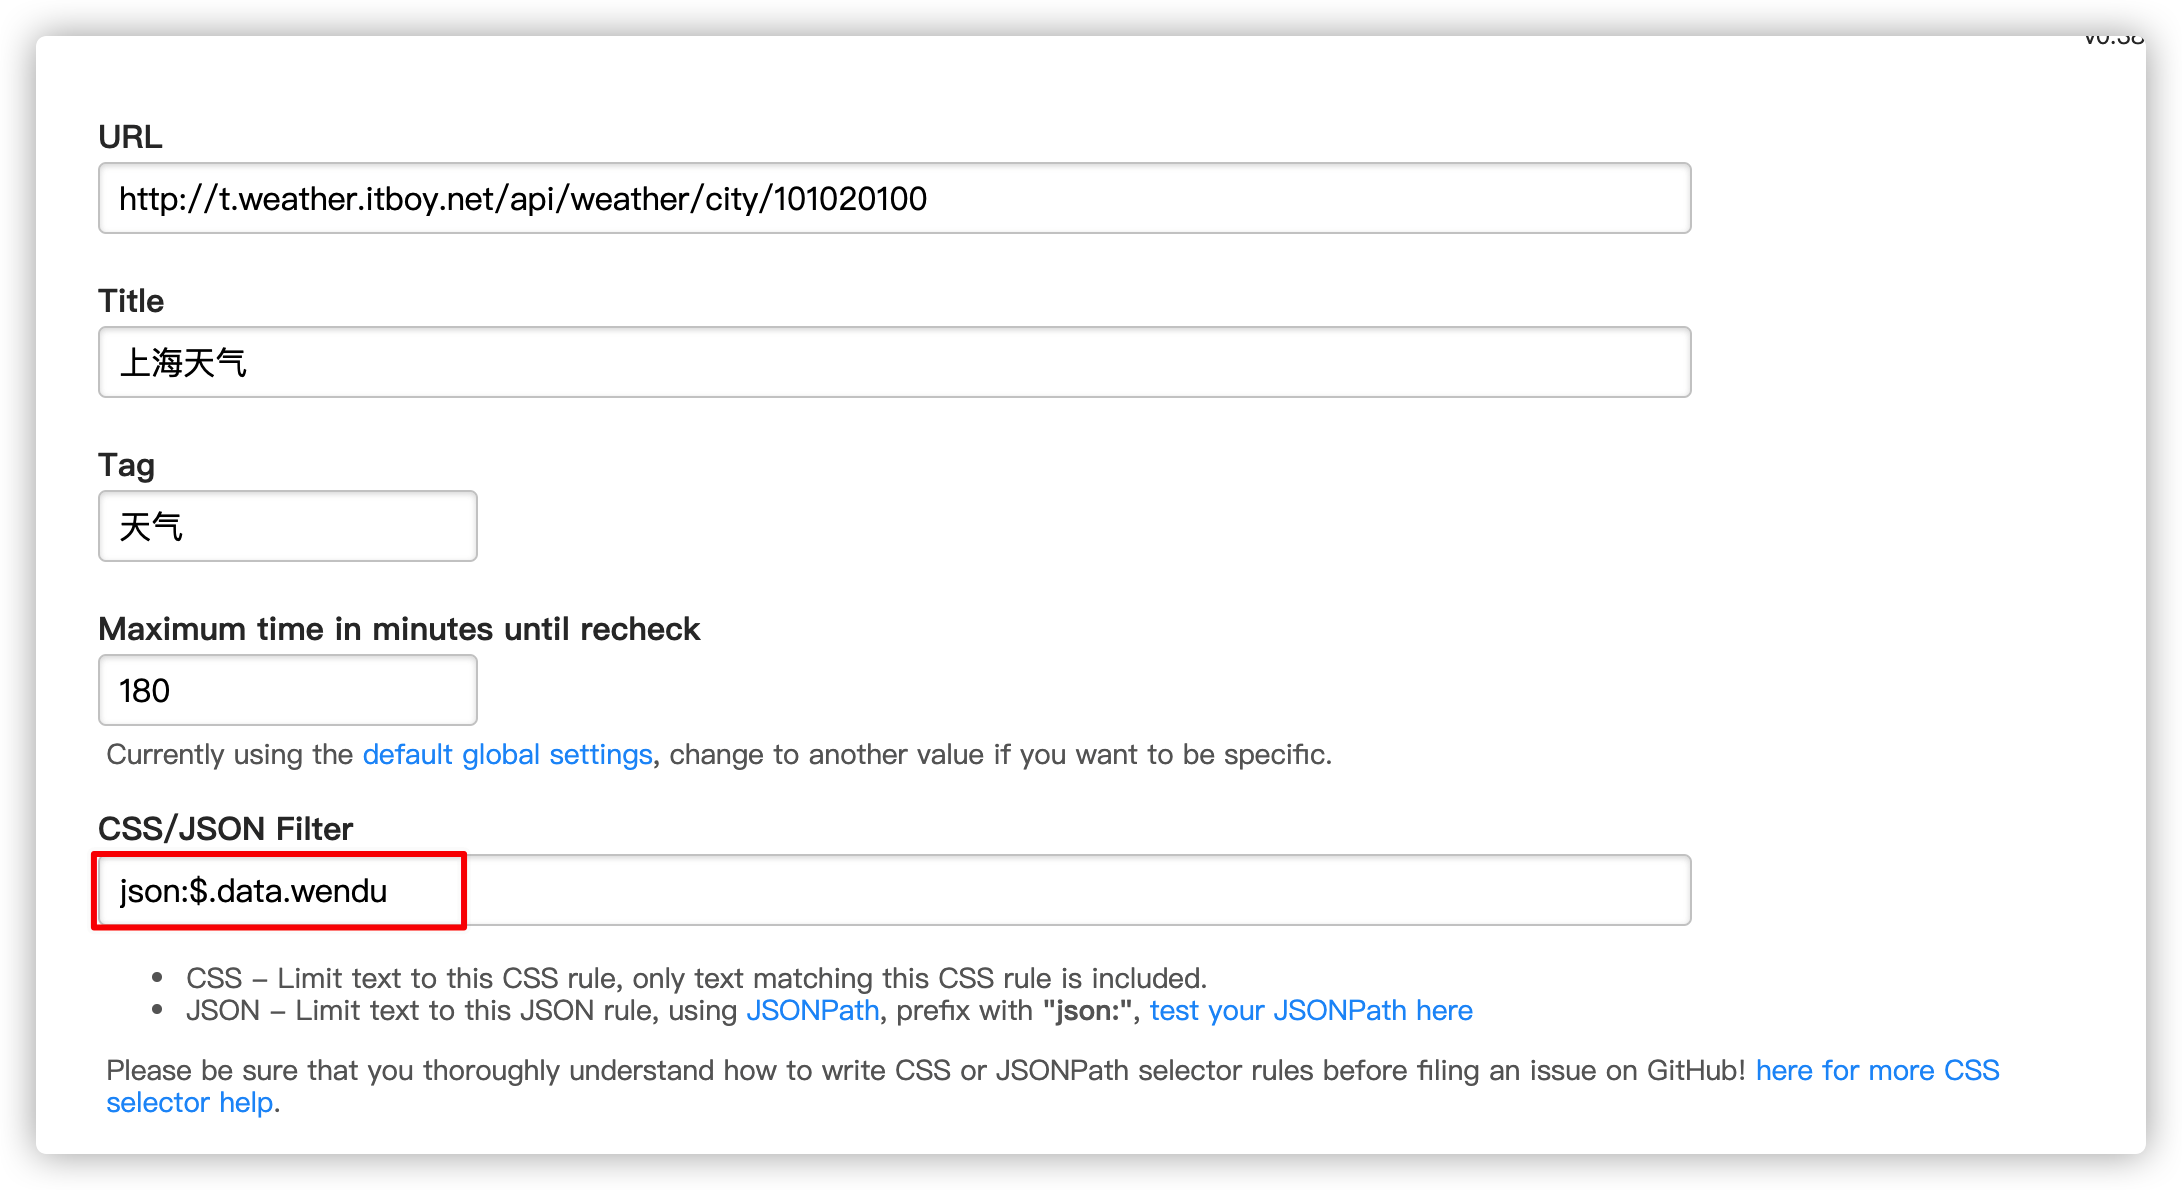The width and height of the screenshot is (2182, 1190).
Task: Open the test your JSONPath here link
Action: (1311, 1011)
